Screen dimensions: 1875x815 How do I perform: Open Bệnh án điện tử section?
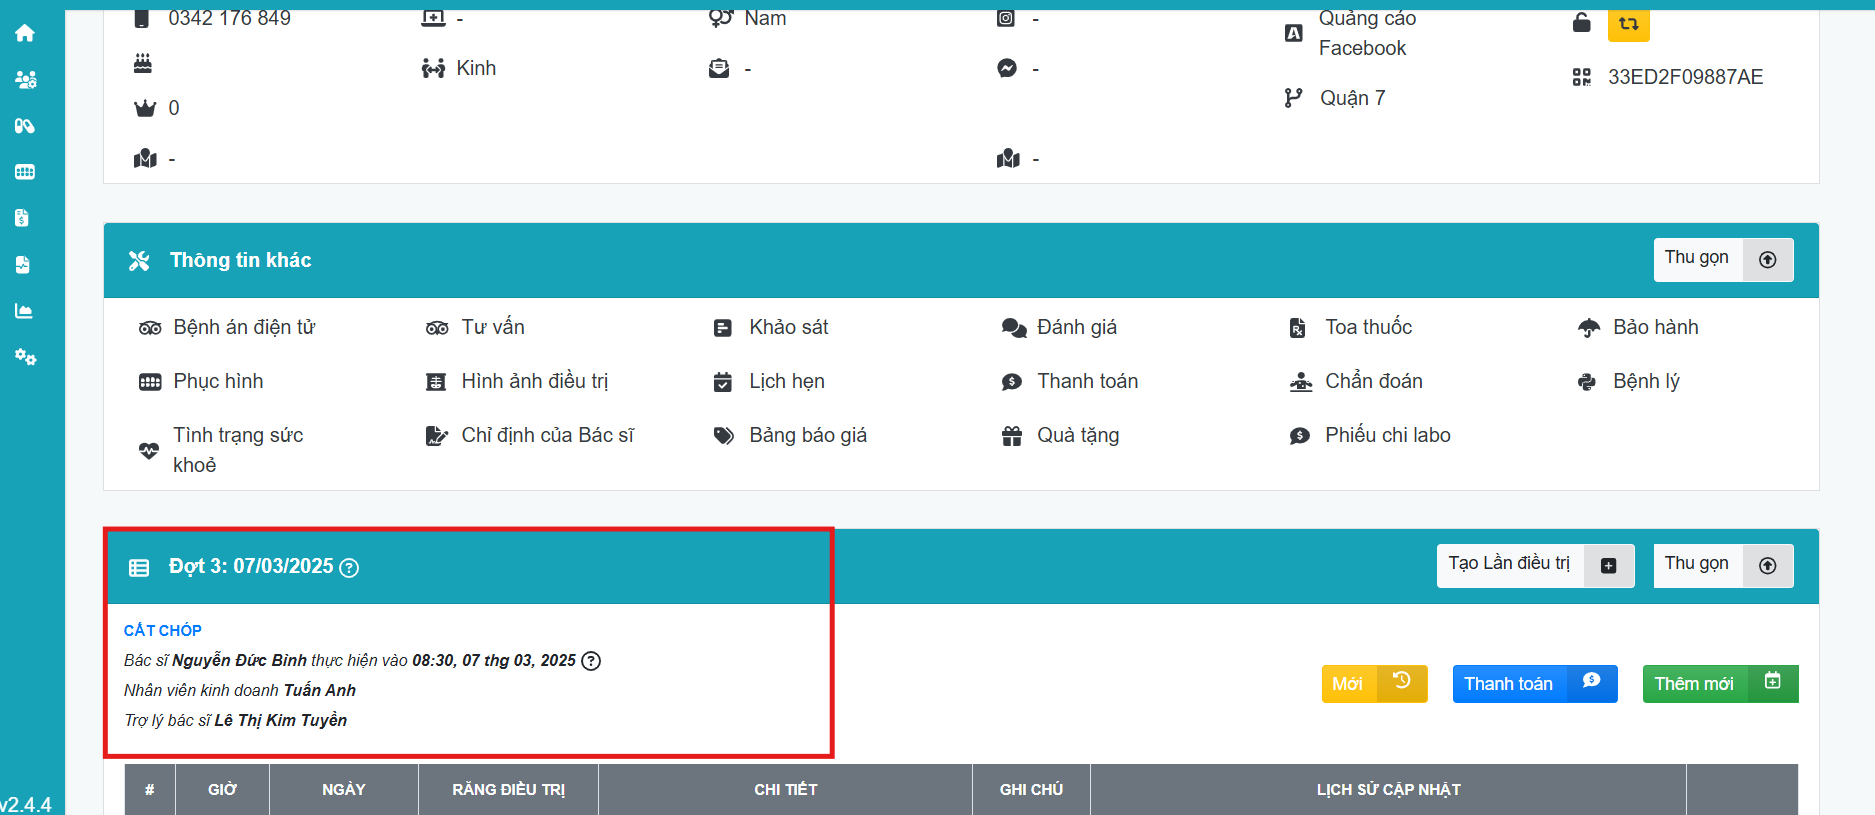pyautogui.click(x=243, y=328)
